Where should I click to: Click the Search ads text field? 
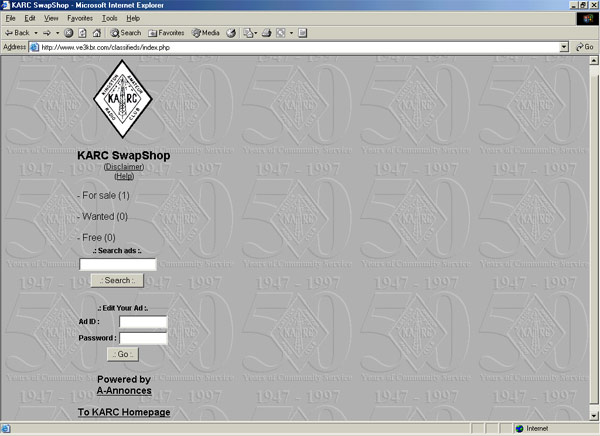[x=118, y=264]
